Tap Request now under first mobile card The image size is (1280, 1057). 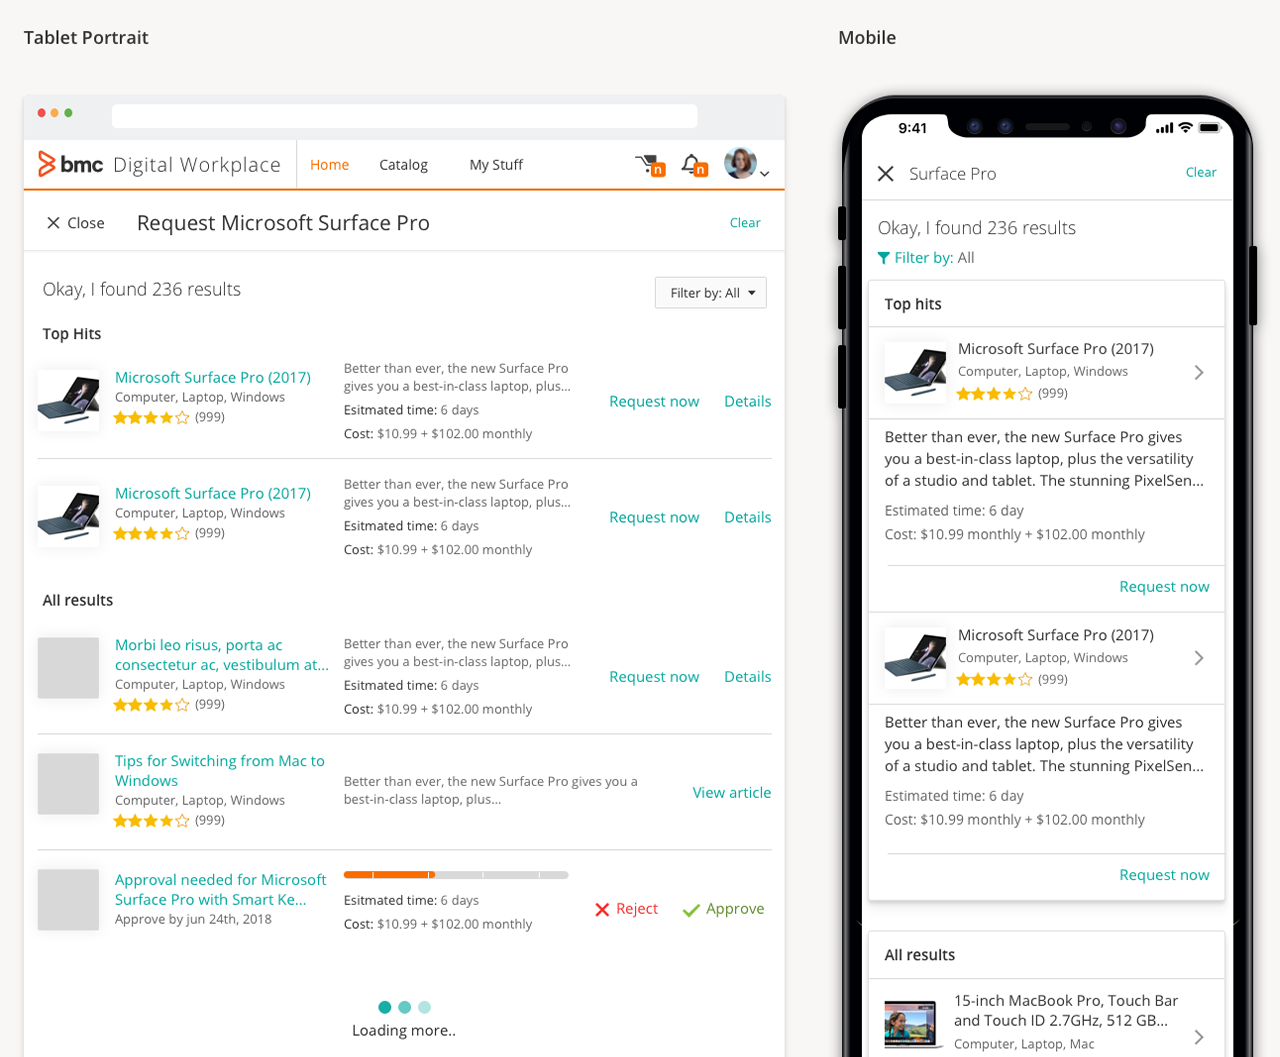pos(1164,587)
